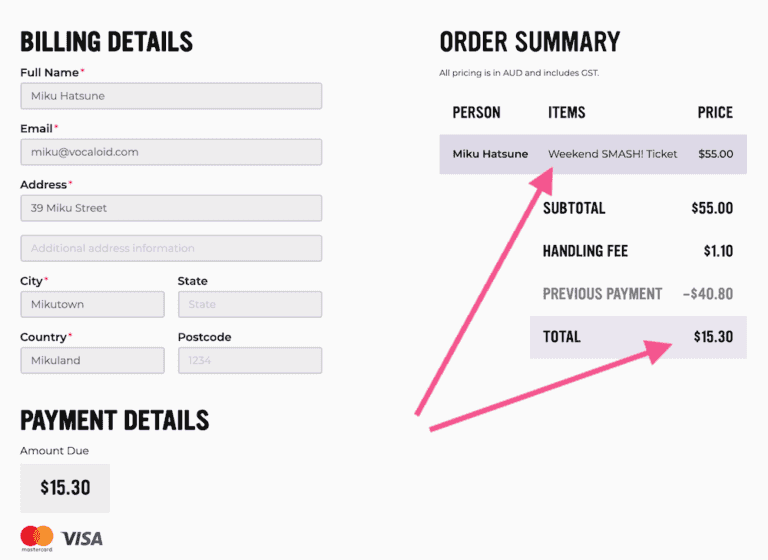Edit the City field
The width and height of the screenshot is (768, 560).
click(92, 304)
